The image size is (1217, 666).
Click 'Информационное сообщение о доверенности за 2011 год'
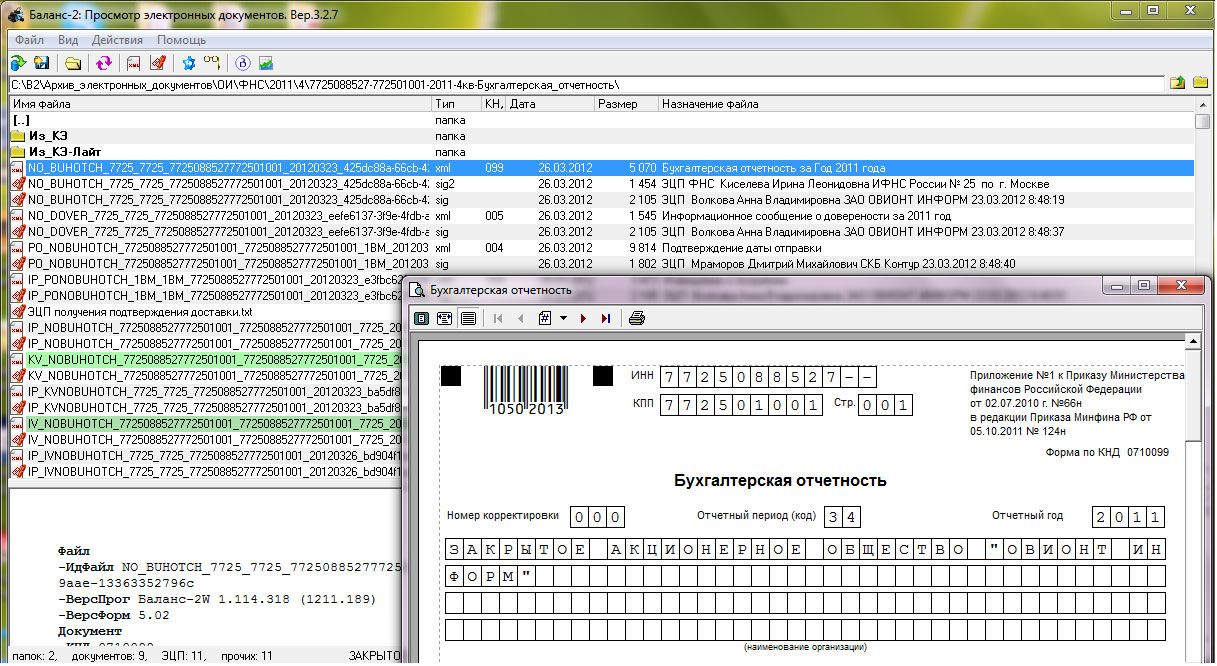tap(806, 216)
